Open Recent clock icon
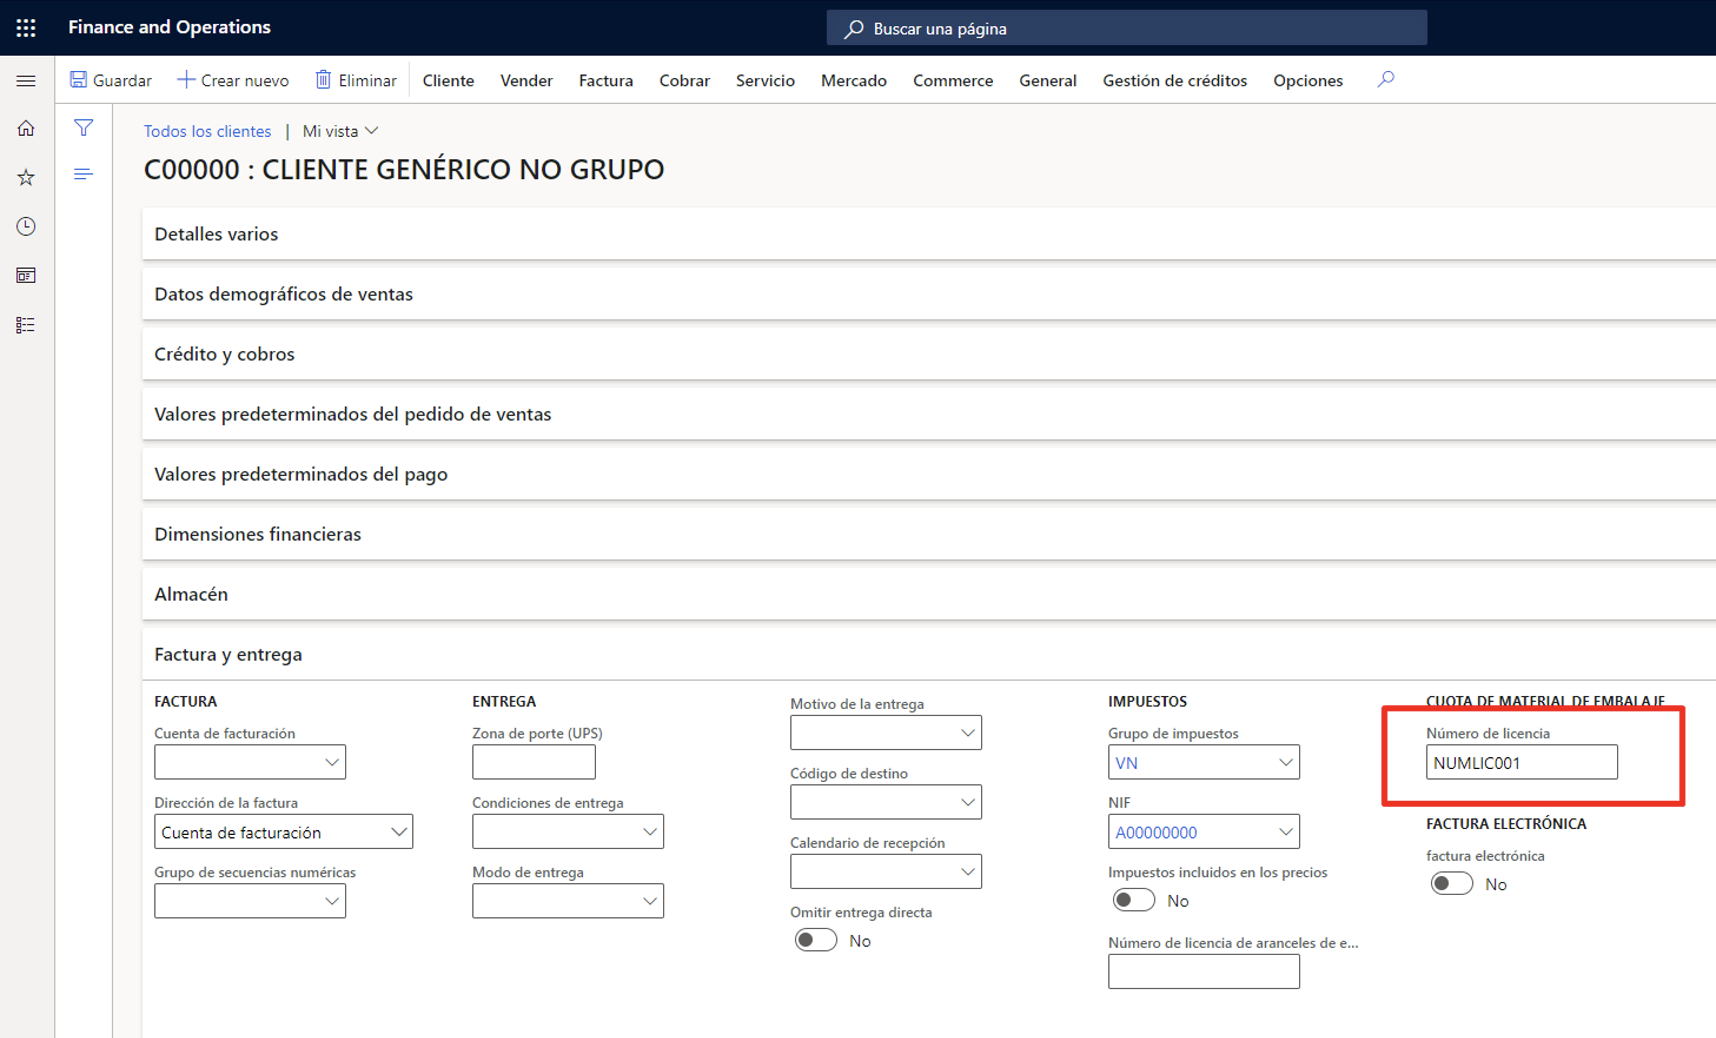1716x1038 pixels. (26, 227)
